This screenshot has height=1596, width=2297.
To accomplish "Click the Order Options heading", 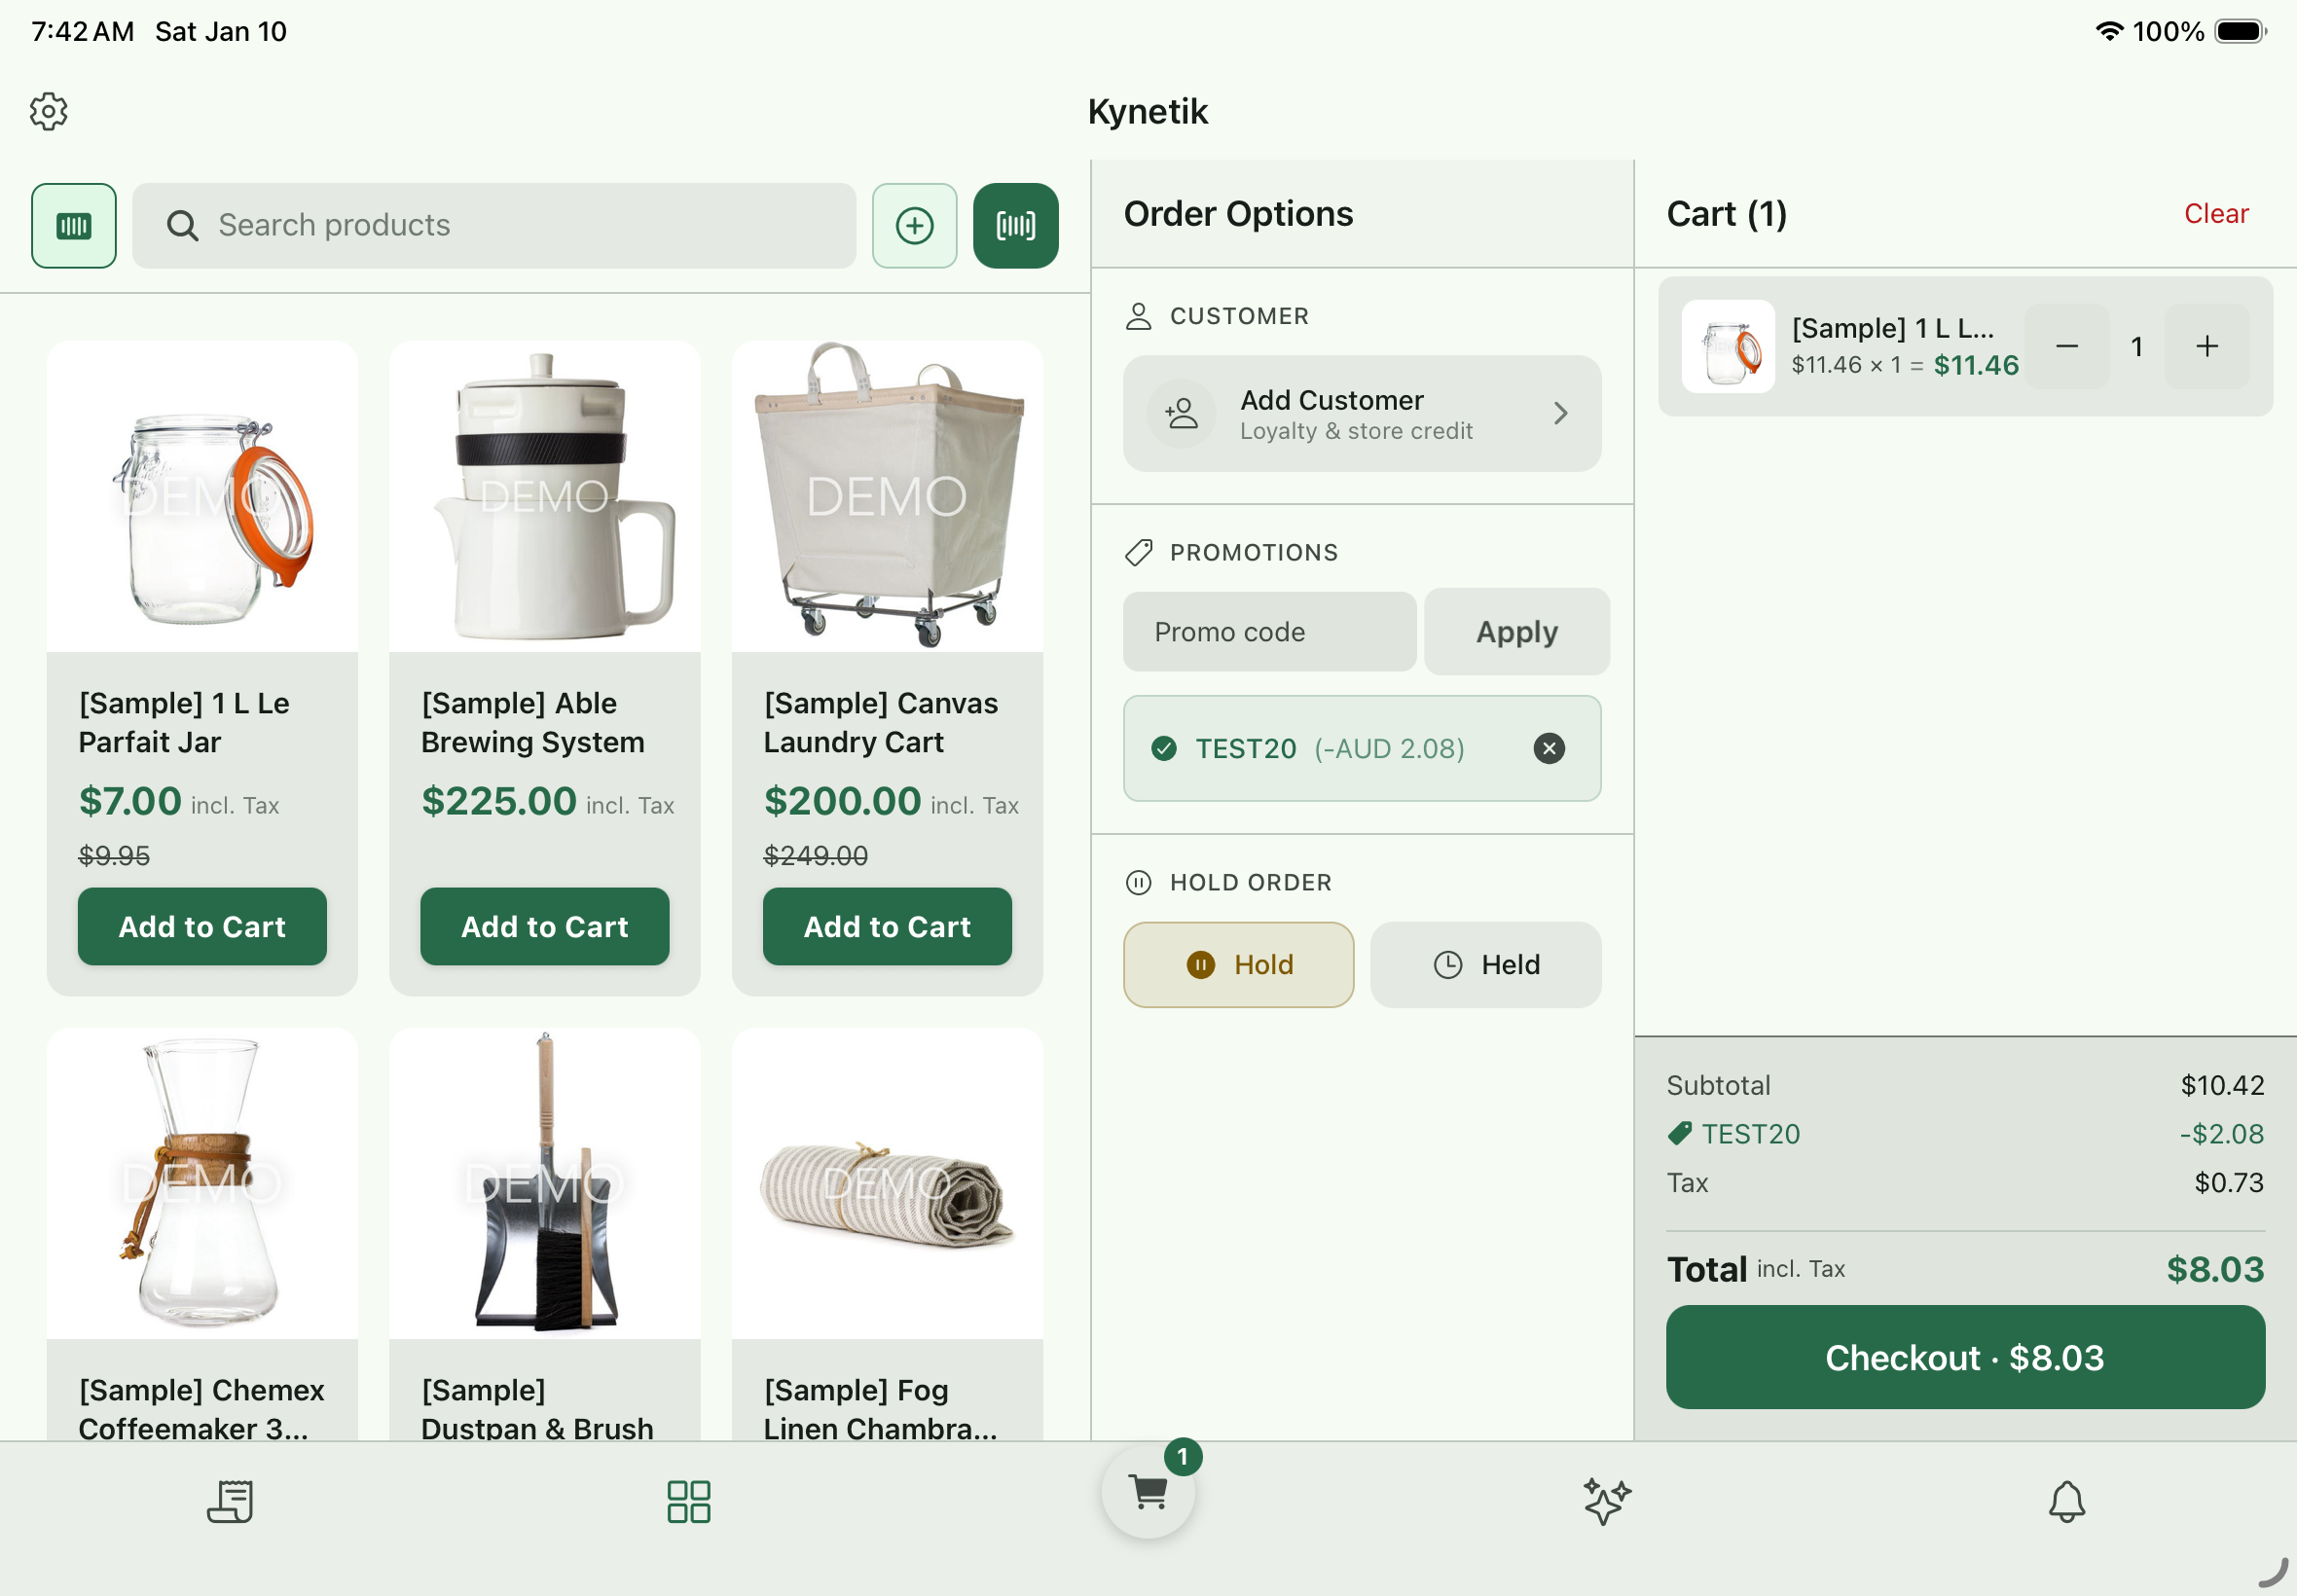I will tap(1238, 213).
